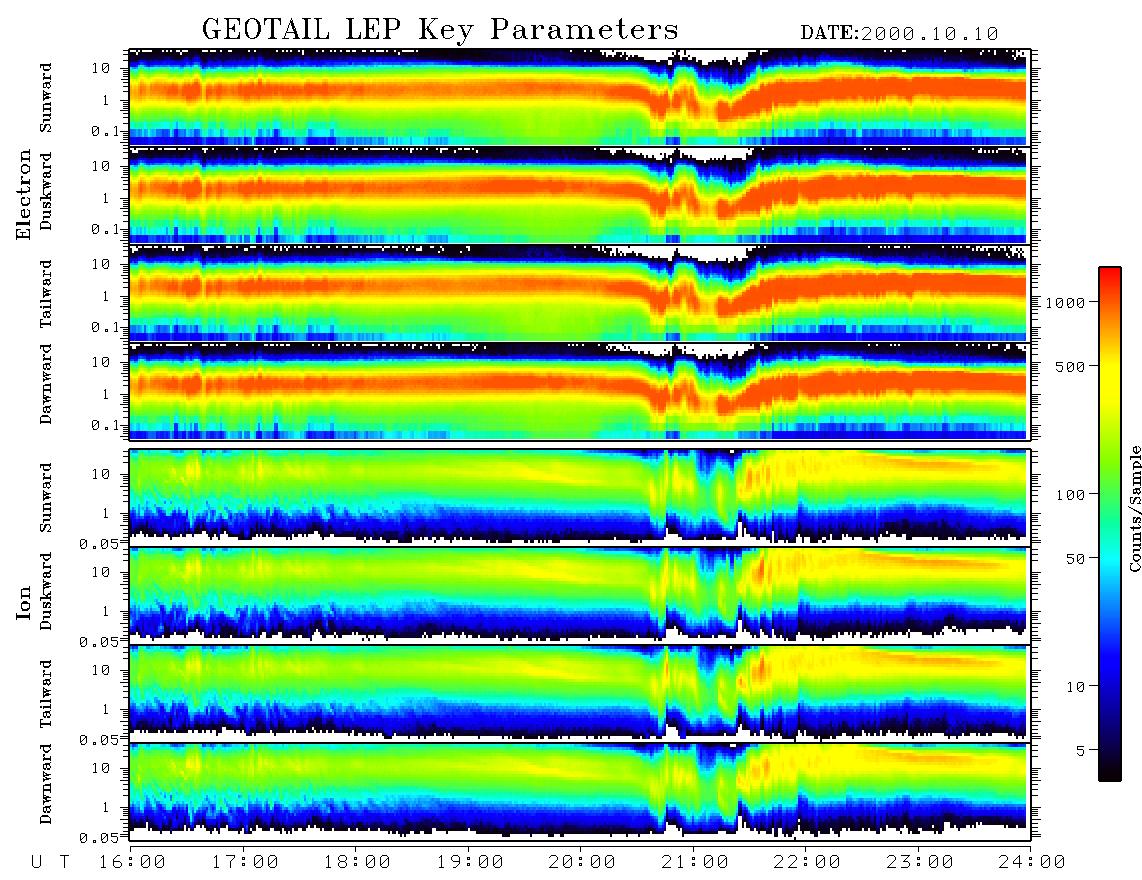Click the '24:00' time tick label
Viewport: 1142px width, 880px height.
[x=1032, y=863]
